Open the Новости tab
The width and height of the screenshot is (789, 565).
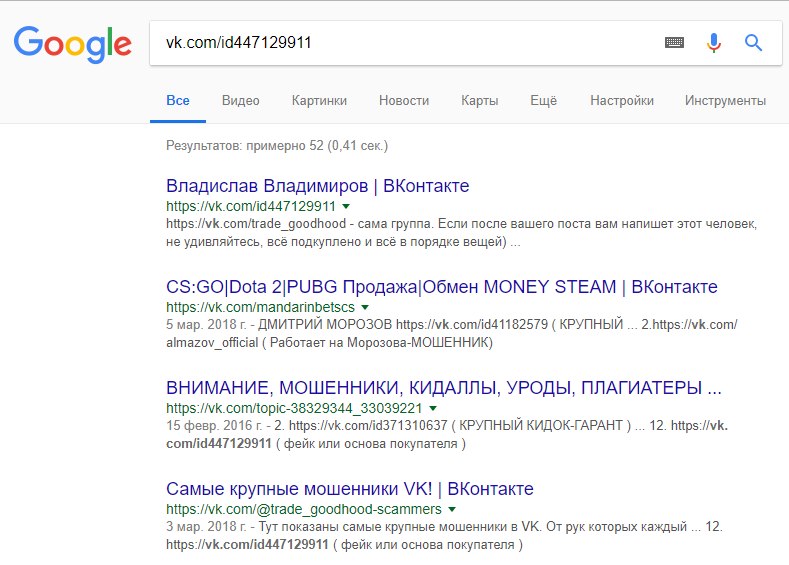click(404, 101)
